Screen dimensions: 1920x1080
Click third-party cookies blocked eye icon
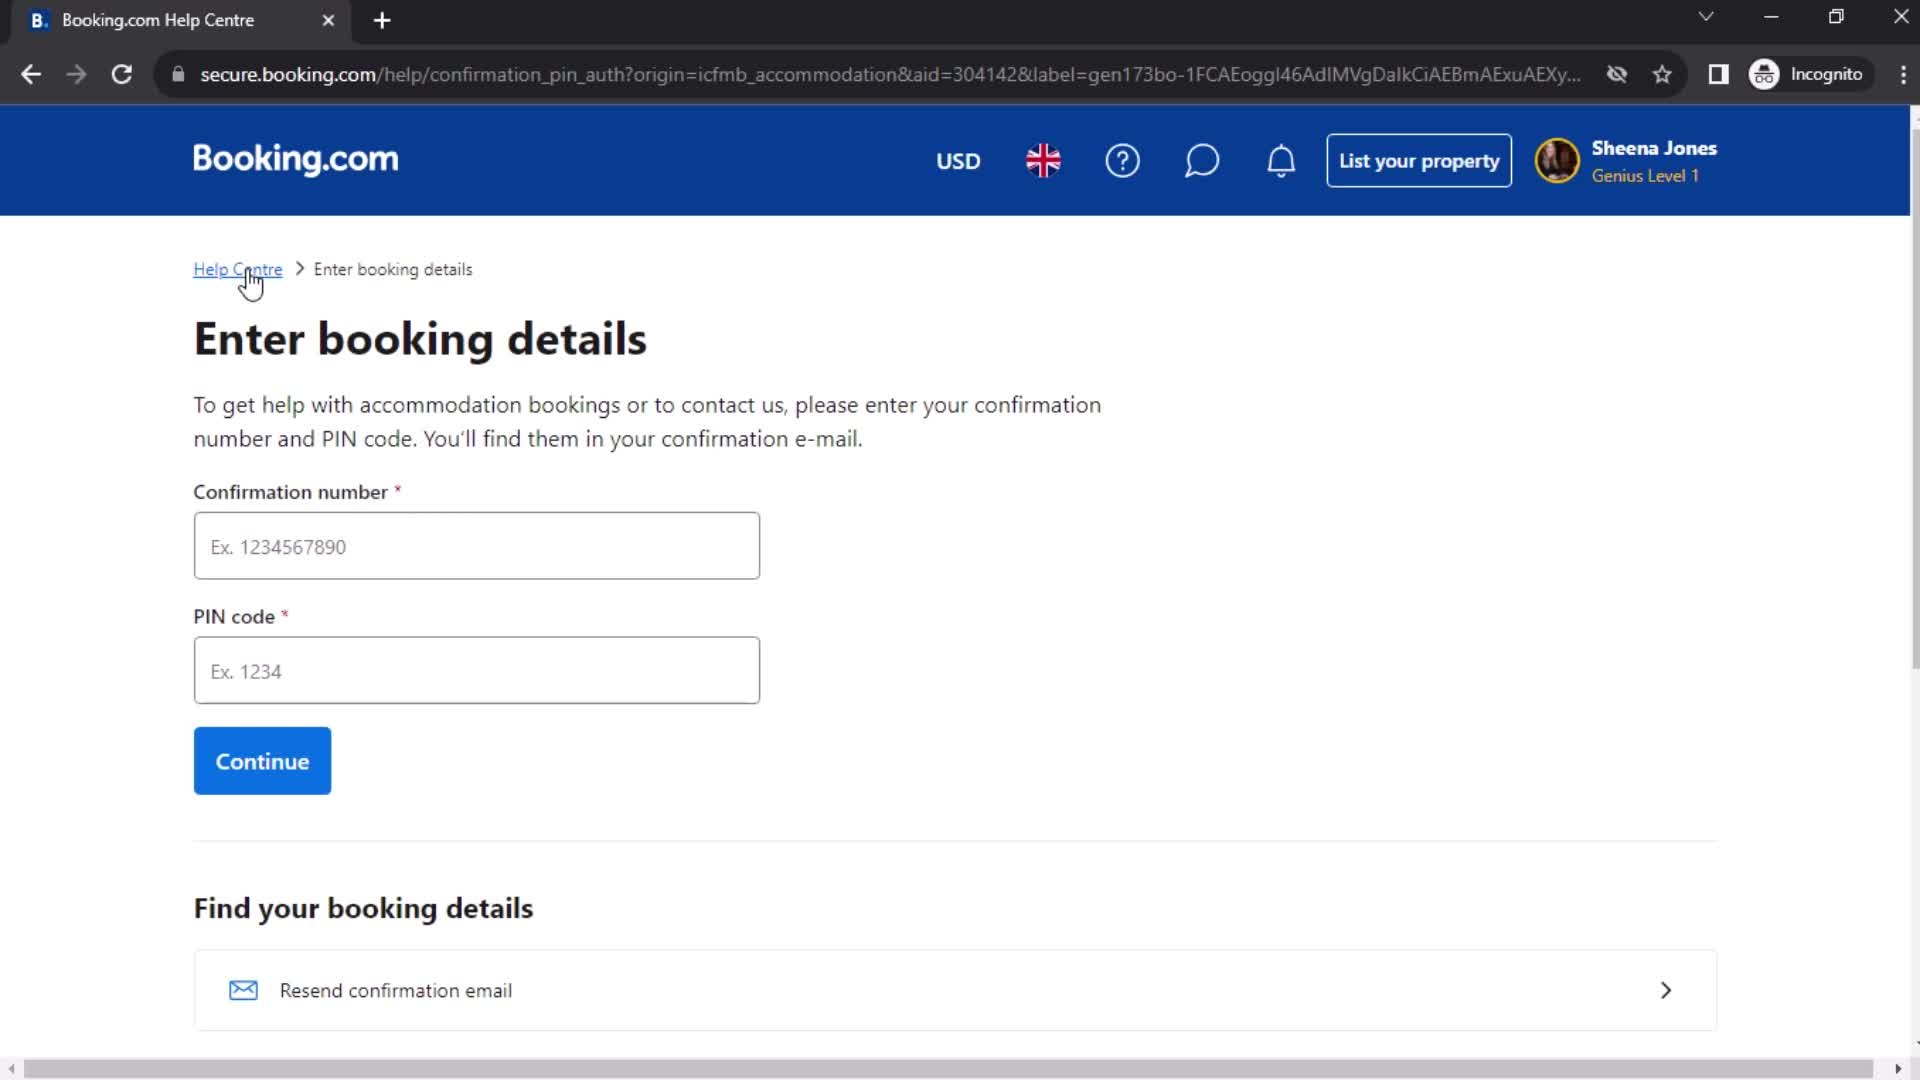1617,74
